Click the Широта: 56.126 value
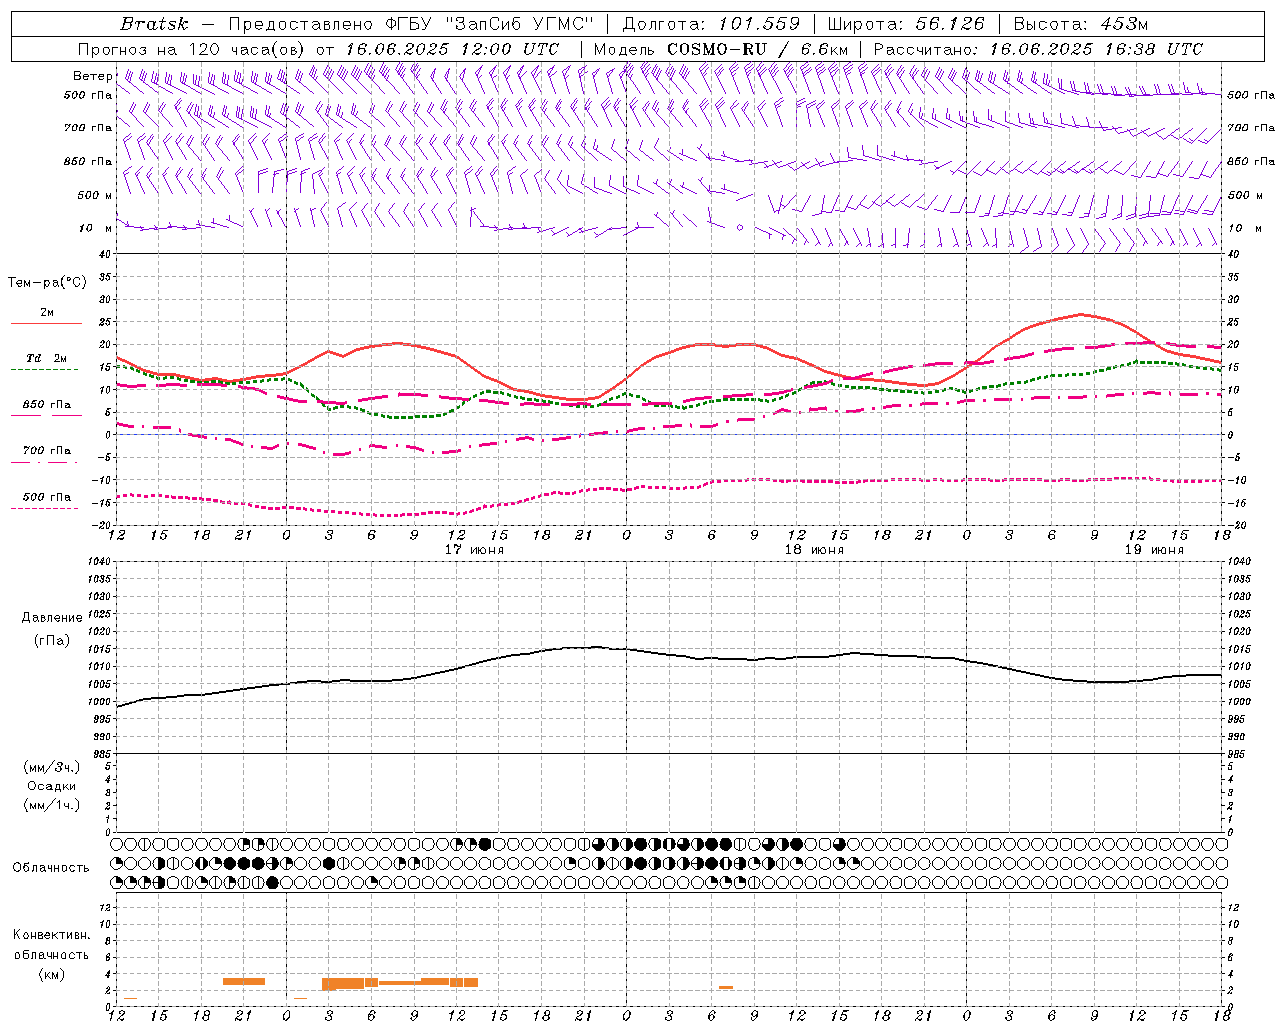The width and height of the screenshot is (1280, 1024). 906,24
